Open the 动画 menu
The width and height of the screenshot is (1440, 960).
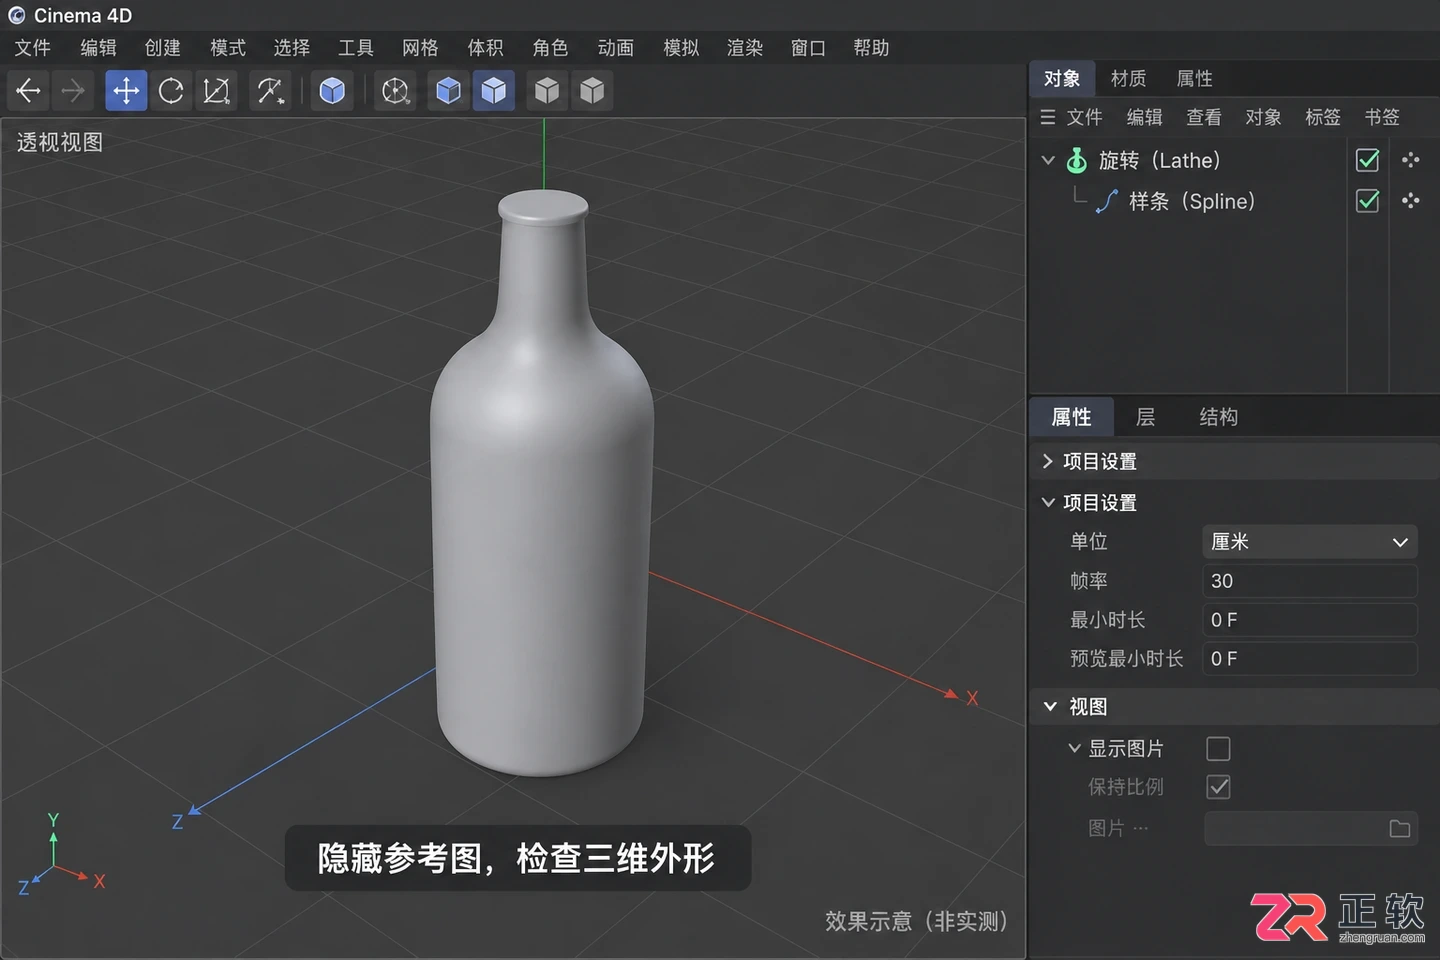pyautogui.click(x=616, y=48)
